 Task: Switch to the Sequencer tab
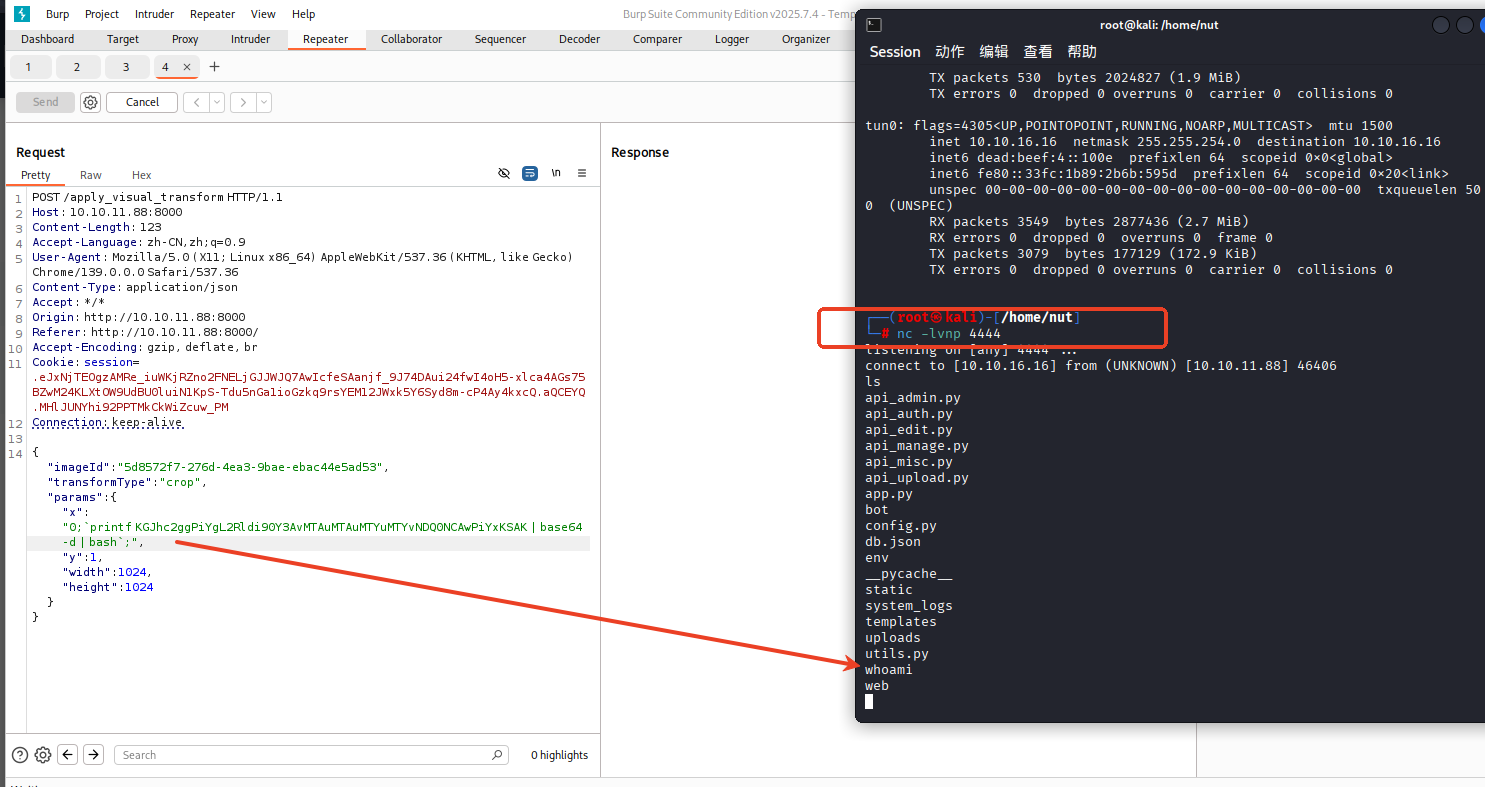[x=500, y=39]
